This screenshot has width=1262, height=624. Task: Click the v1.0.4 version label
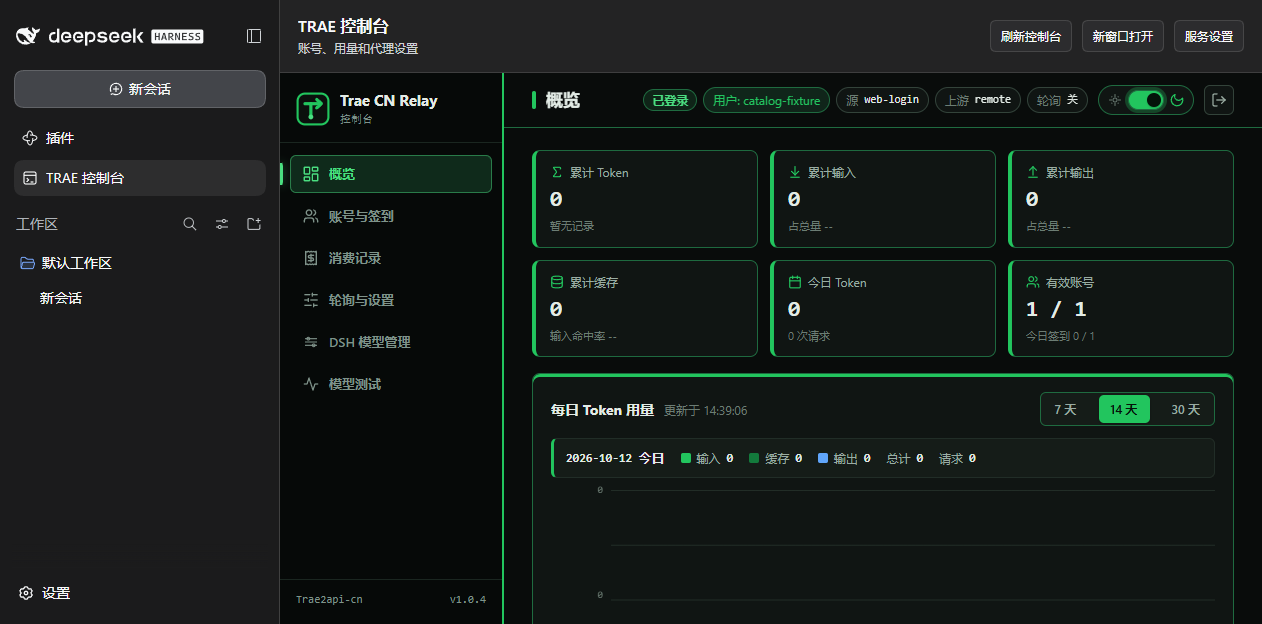pyautogui.click(x=468, y=600)
